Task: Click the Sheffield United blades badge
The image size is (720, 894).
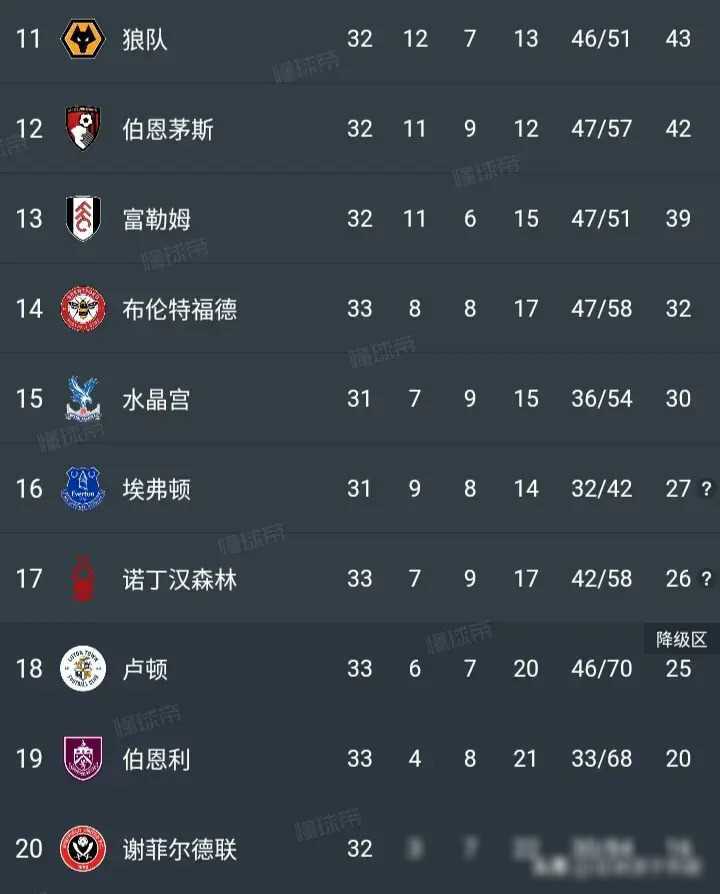Action: tap(85, 846)
